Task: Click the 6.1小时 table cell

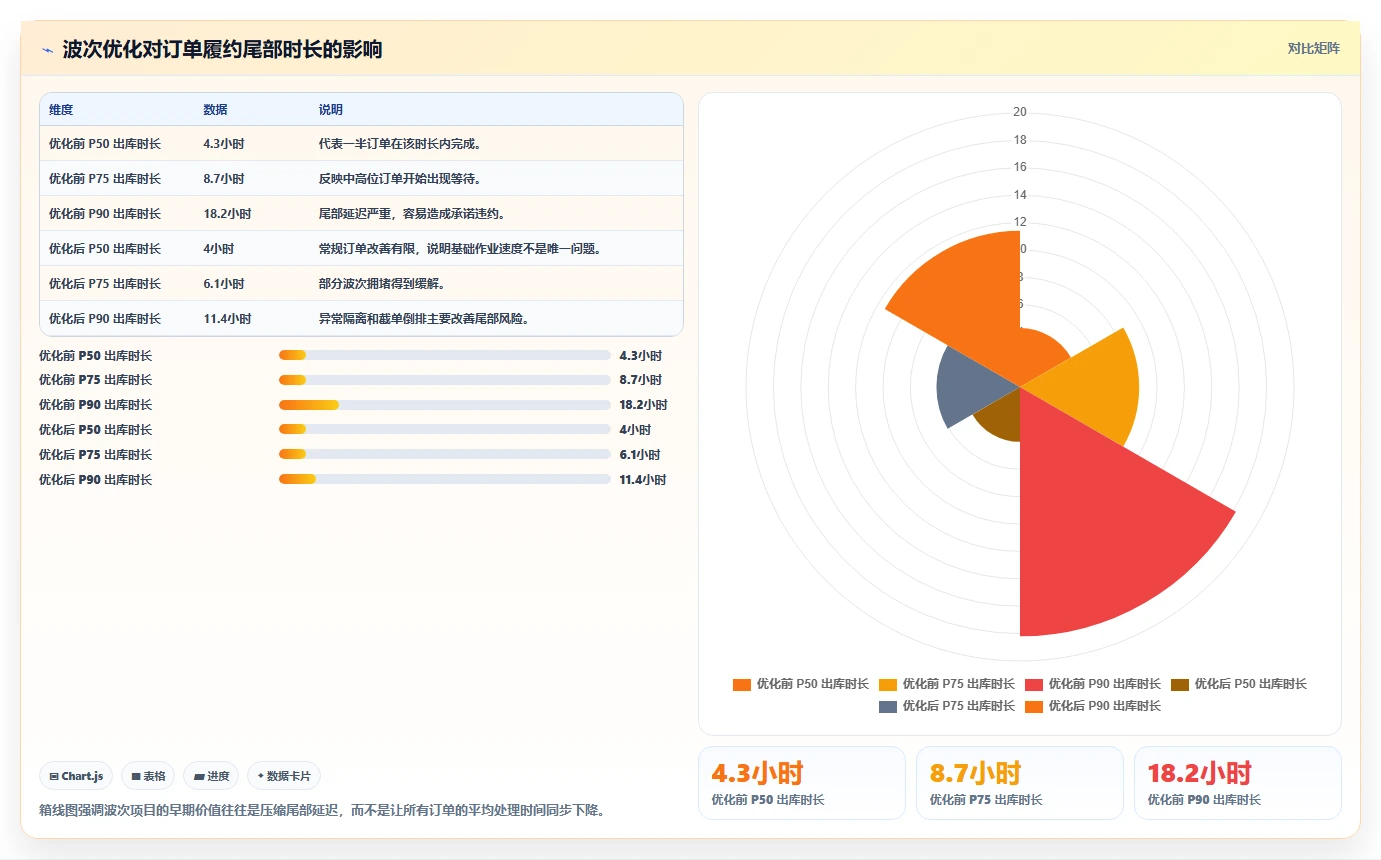Action: tap(224, 284)
